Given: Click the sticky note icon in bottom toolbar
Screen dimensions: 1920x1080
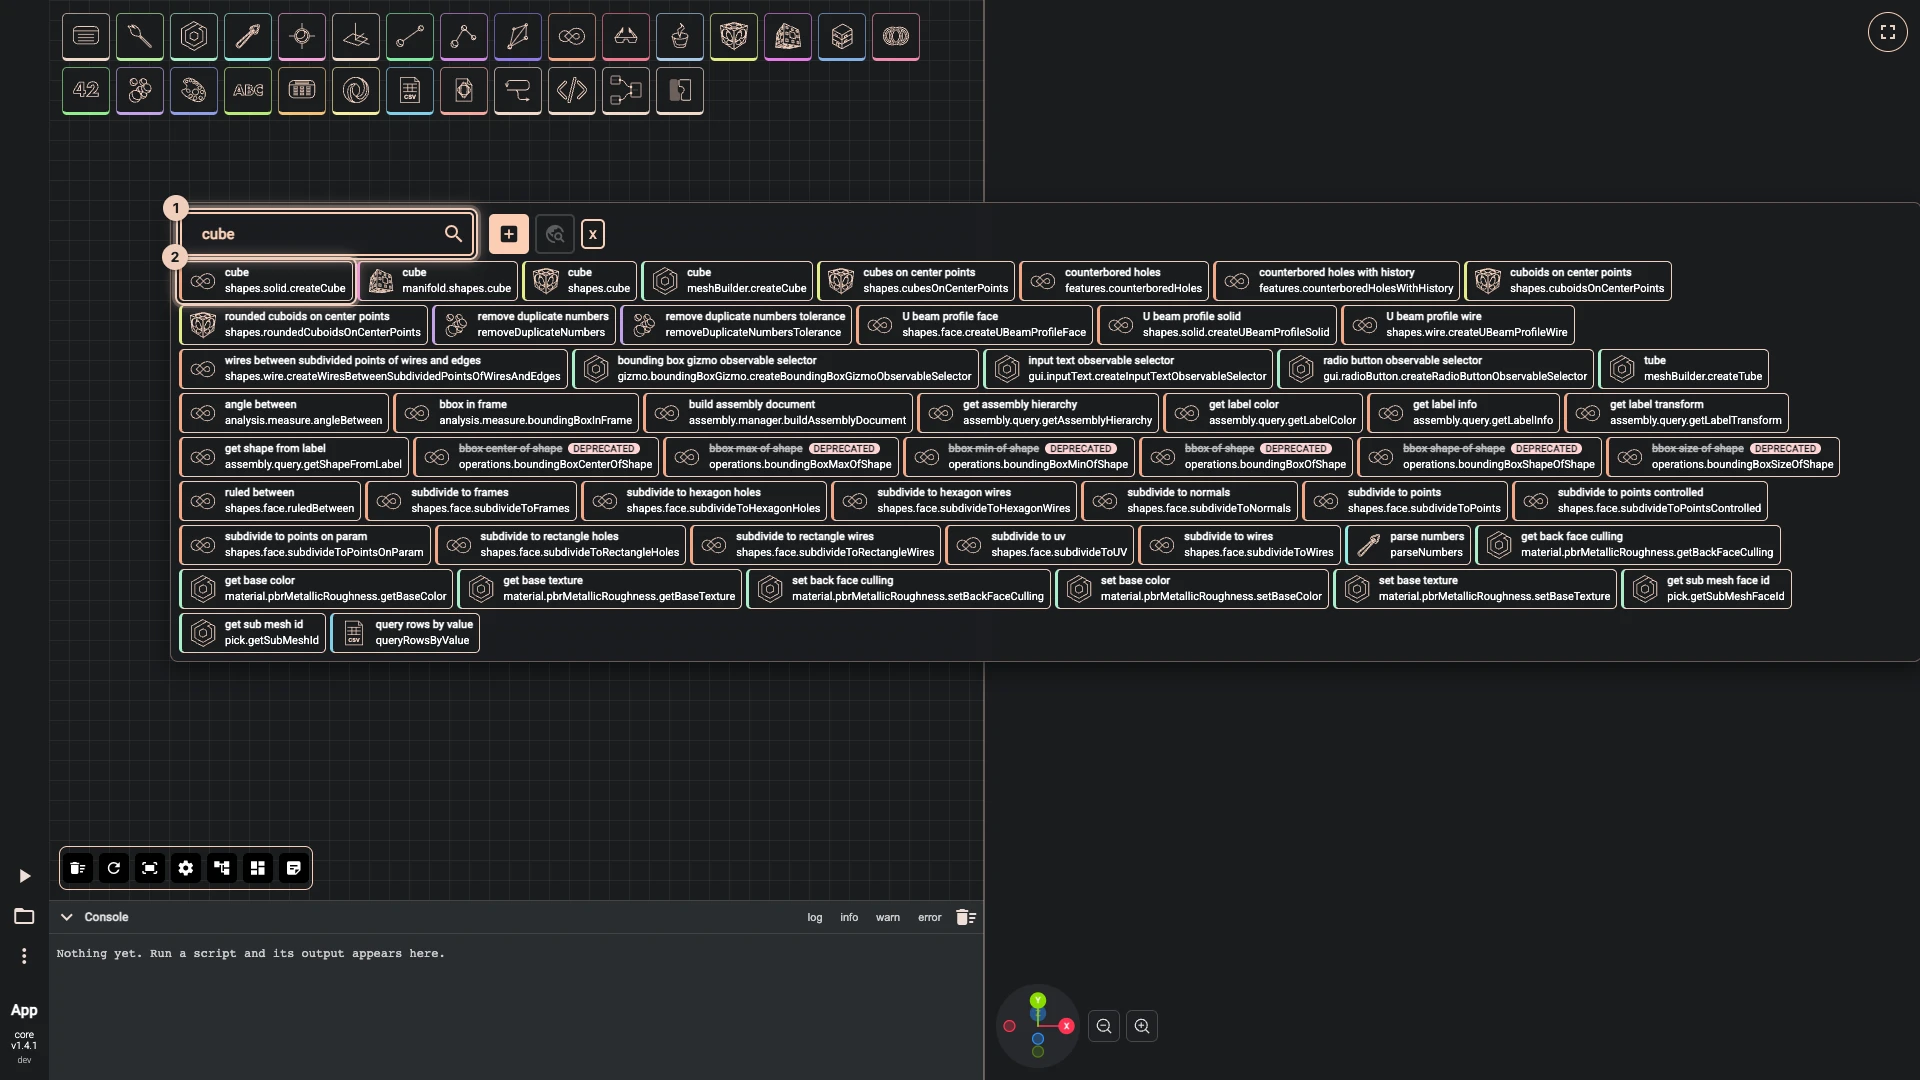Looking at the screenshot, I should (x=294, y=868).
